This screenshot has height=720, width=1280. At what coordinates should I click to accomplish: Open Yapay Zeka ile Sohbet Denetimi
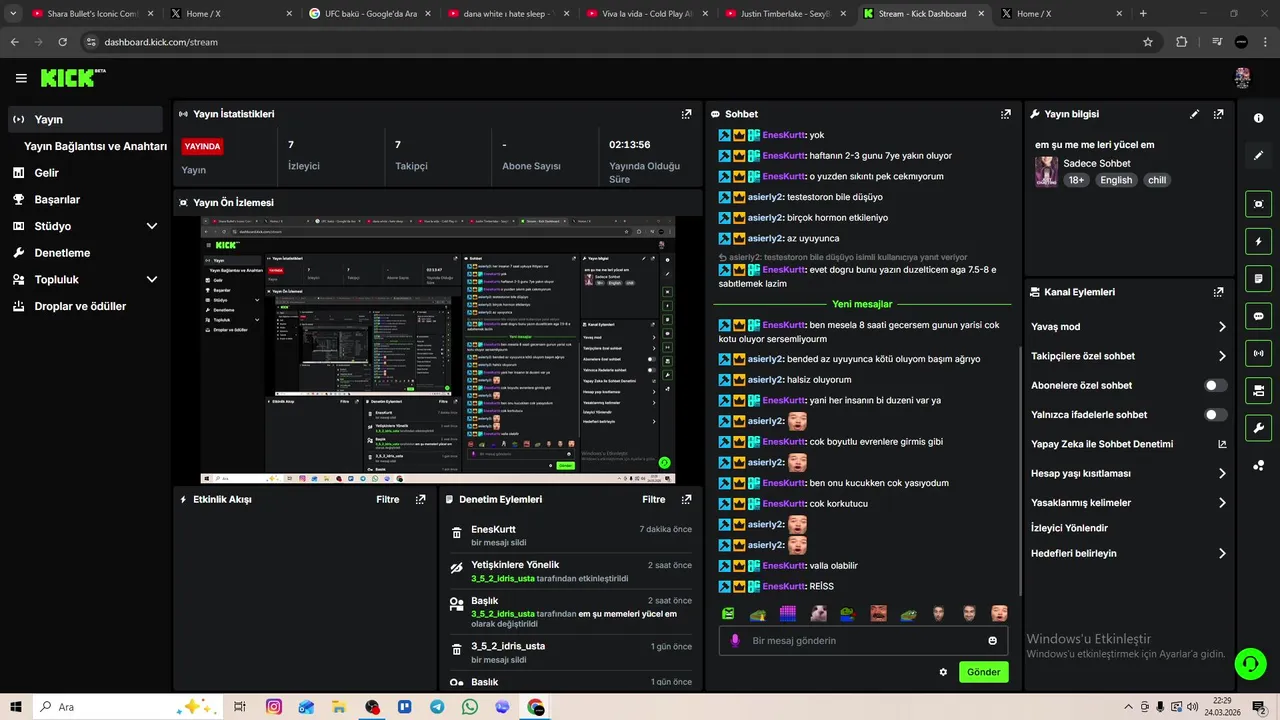(x=1129, y=444)
